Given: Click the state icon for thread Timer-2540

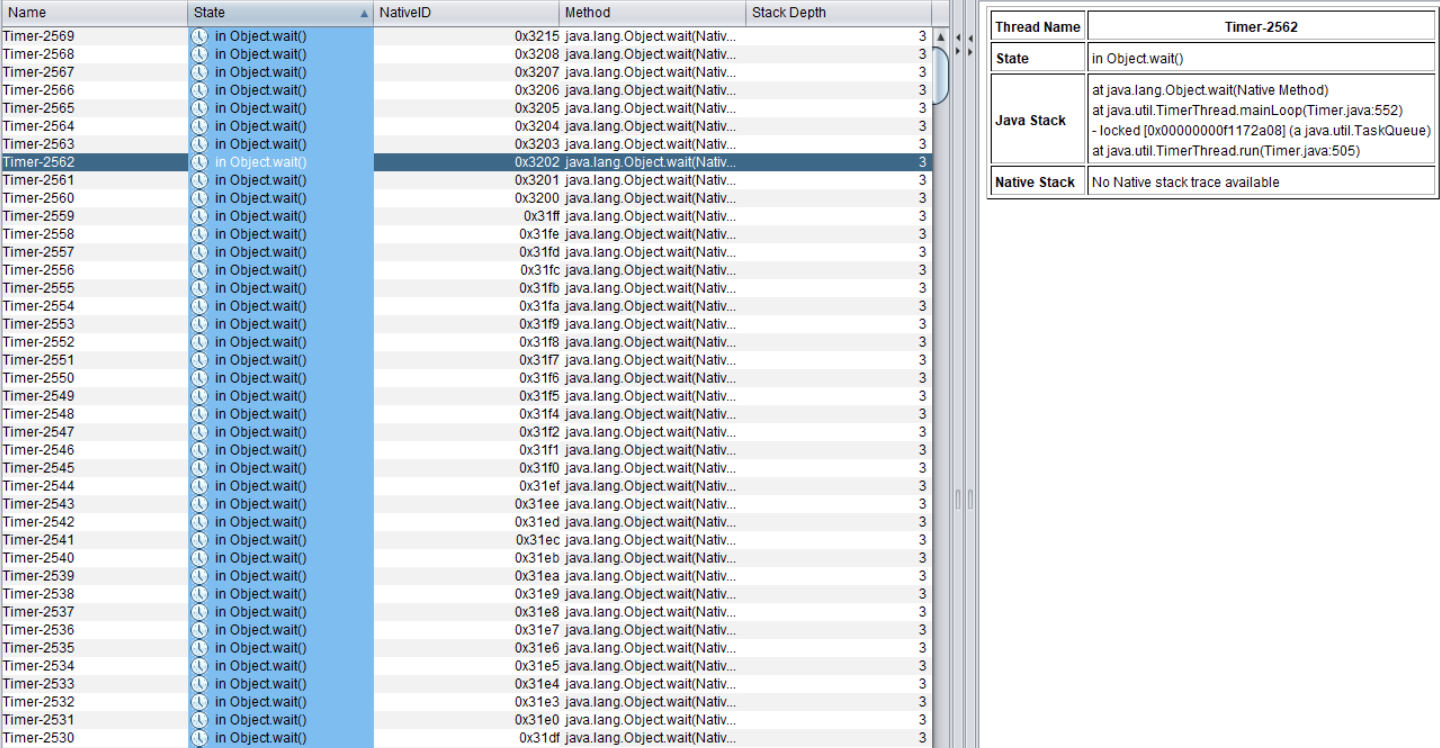Looking at the screenshot, I should click(x=199, y=558).
